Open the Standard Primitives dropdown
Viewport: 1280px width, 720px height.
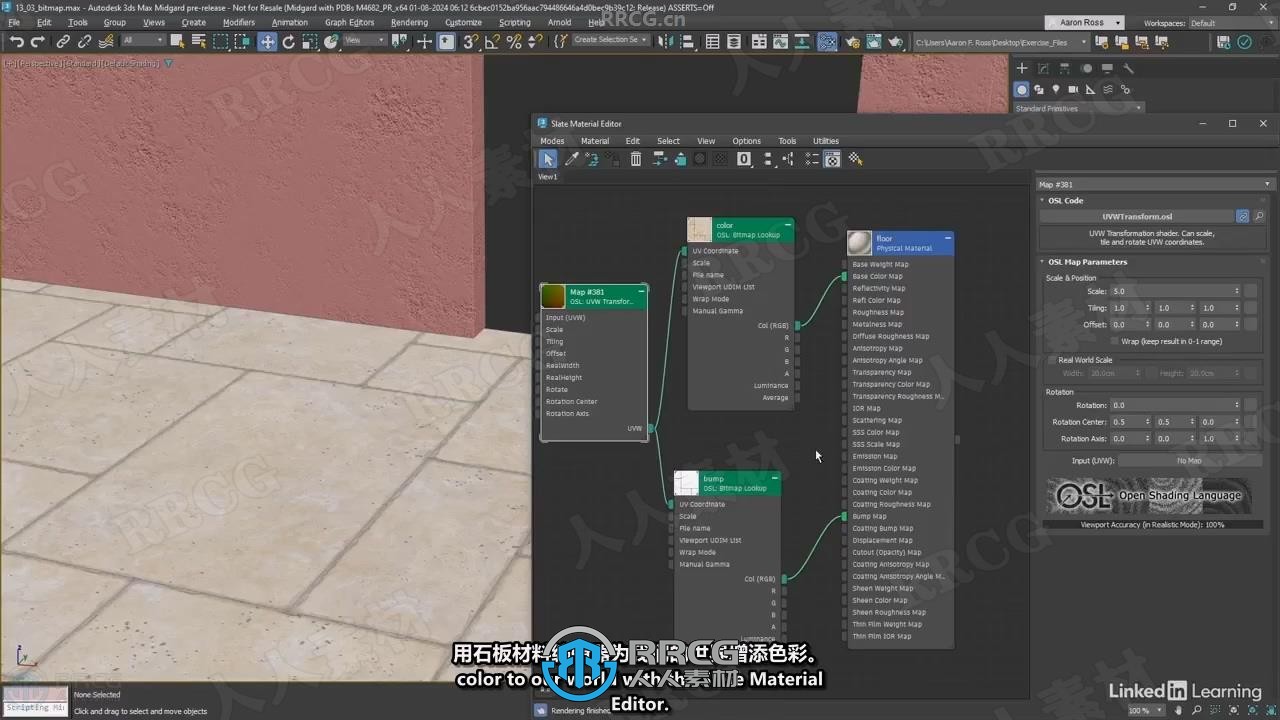point(1079,108)
